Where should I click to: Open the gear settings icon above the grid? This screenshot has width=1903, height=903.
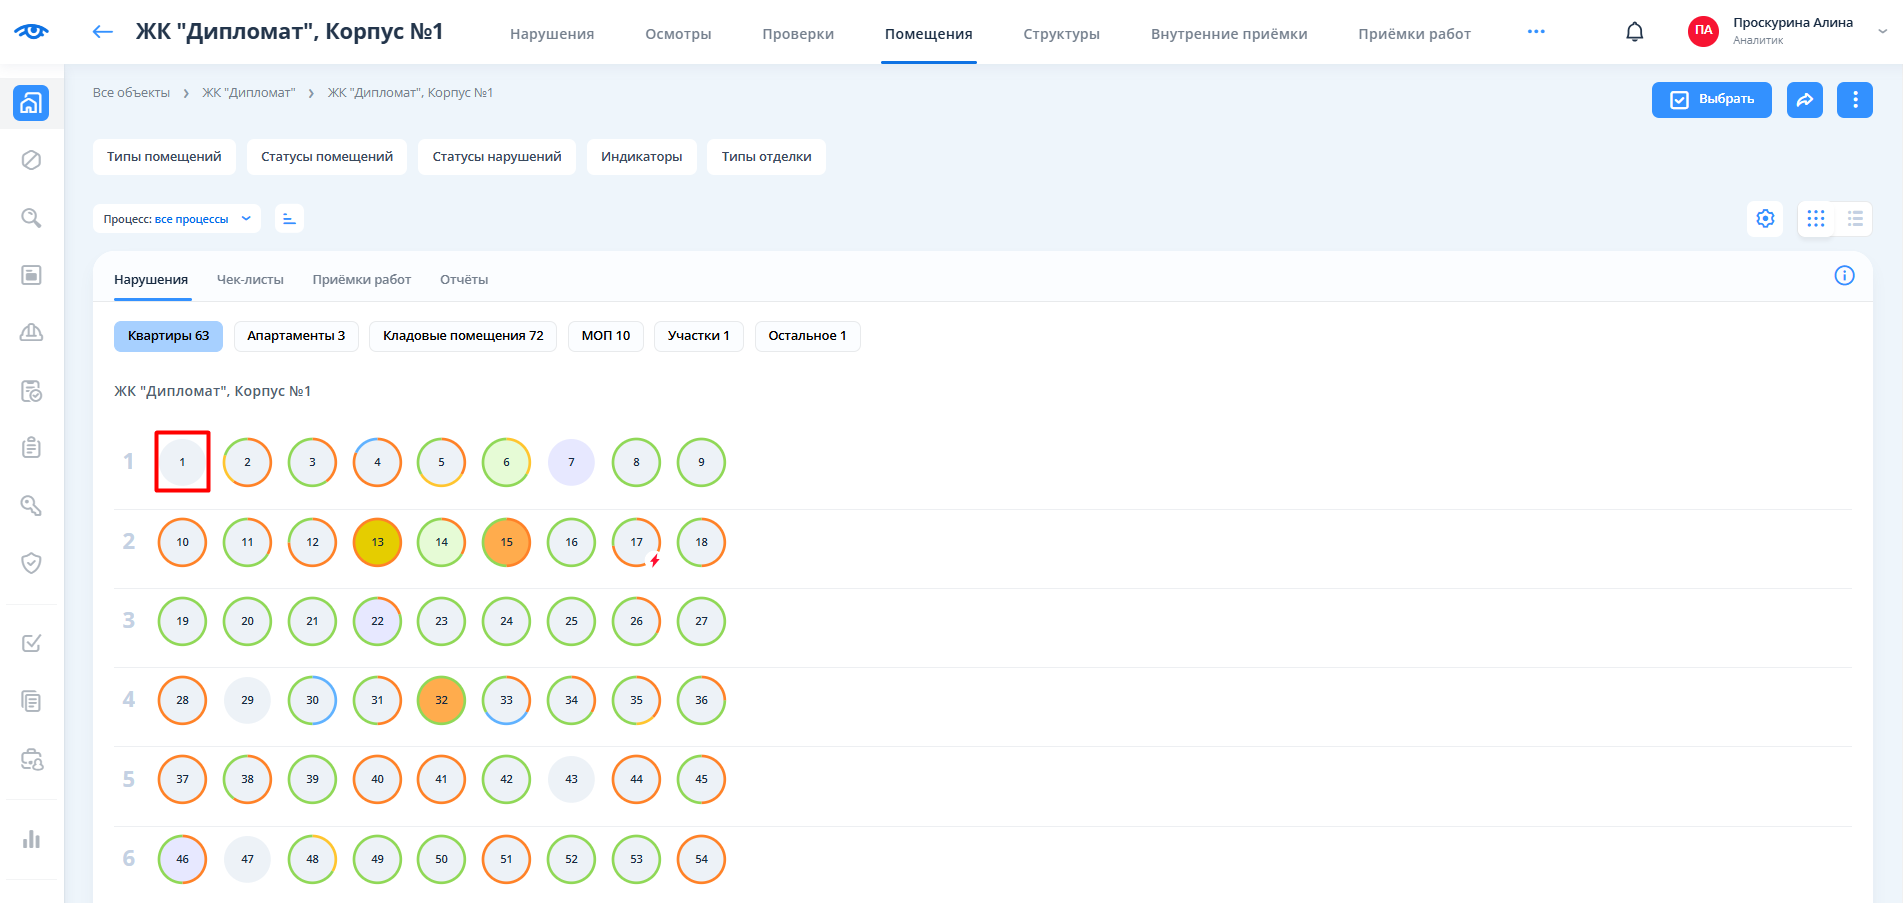click(x=1765, y=218)
